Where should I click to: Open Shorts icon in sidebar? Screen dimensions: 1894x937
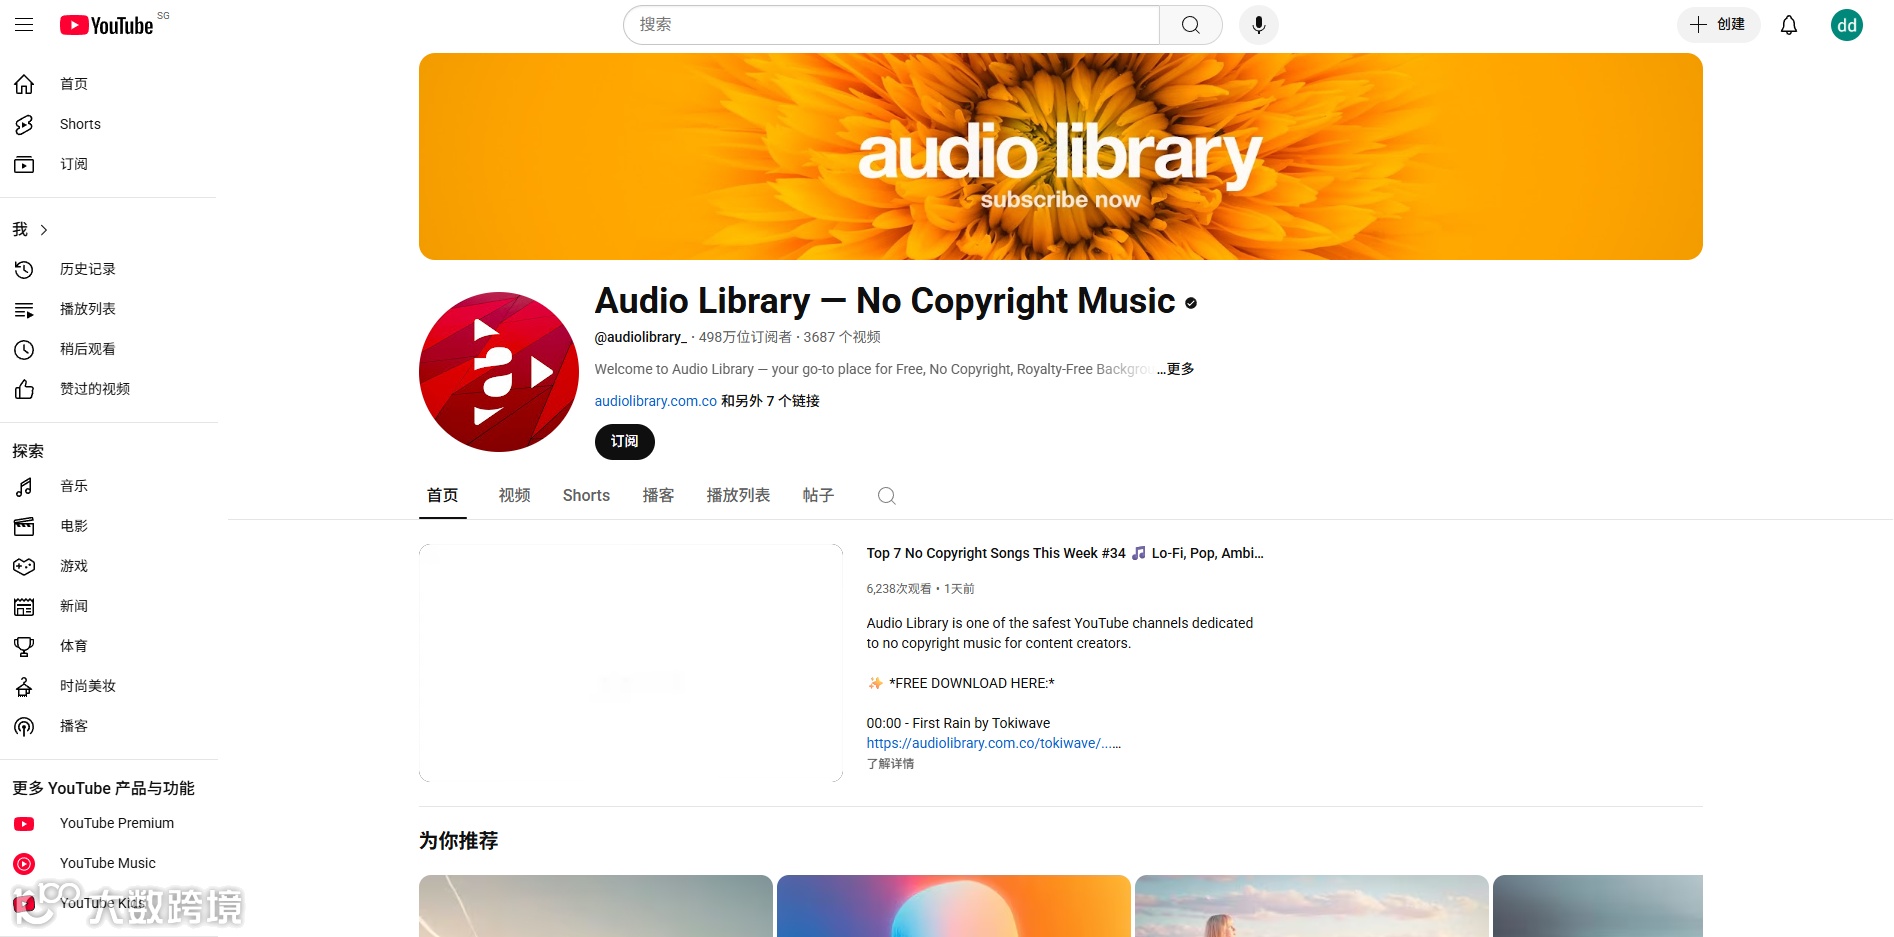tap(24, 124)
